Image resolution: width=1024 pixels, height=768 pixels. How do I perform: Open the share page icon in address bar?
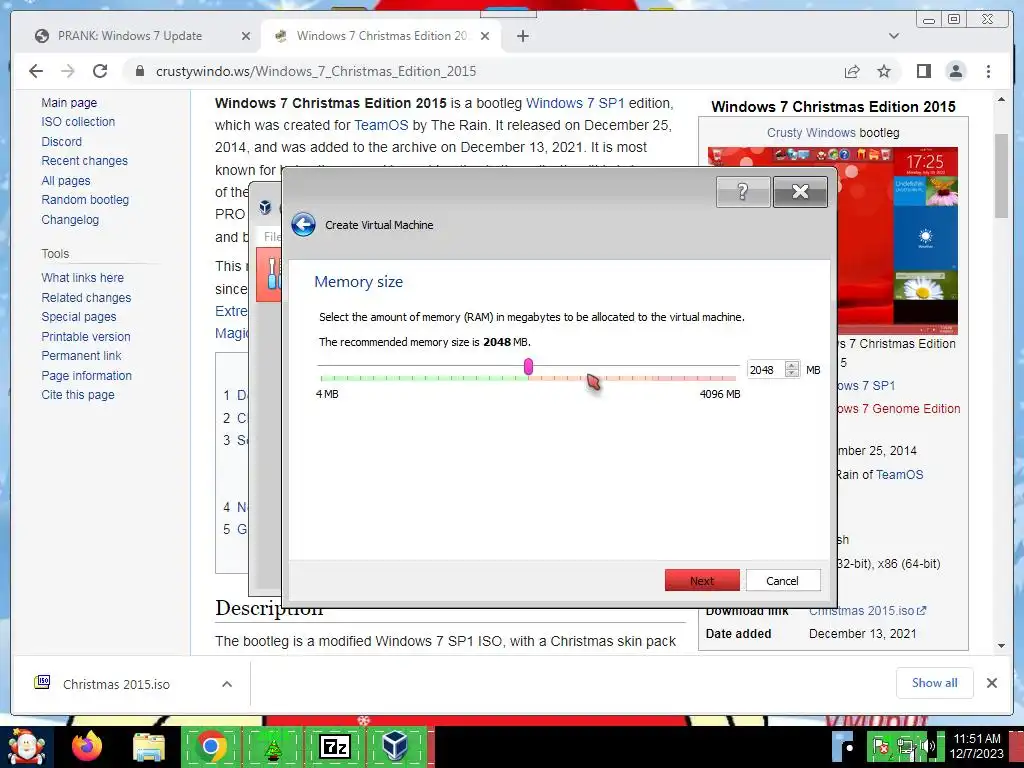(x=852, y=71)
